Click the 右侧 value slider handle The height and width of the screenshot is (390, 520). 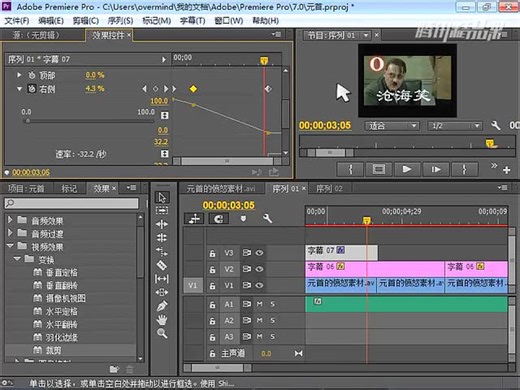pos(28,121)
